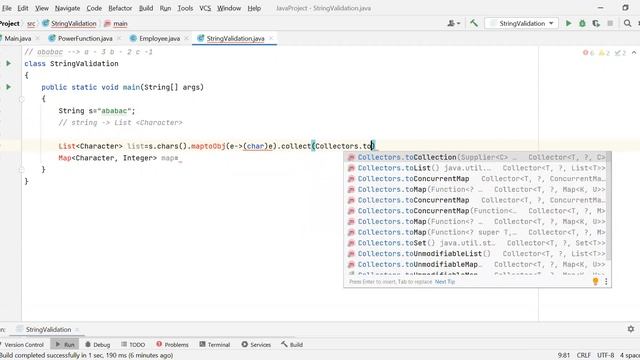Open the Tools menu
This screenshot has height=360, width=640.
click(185, 8)
